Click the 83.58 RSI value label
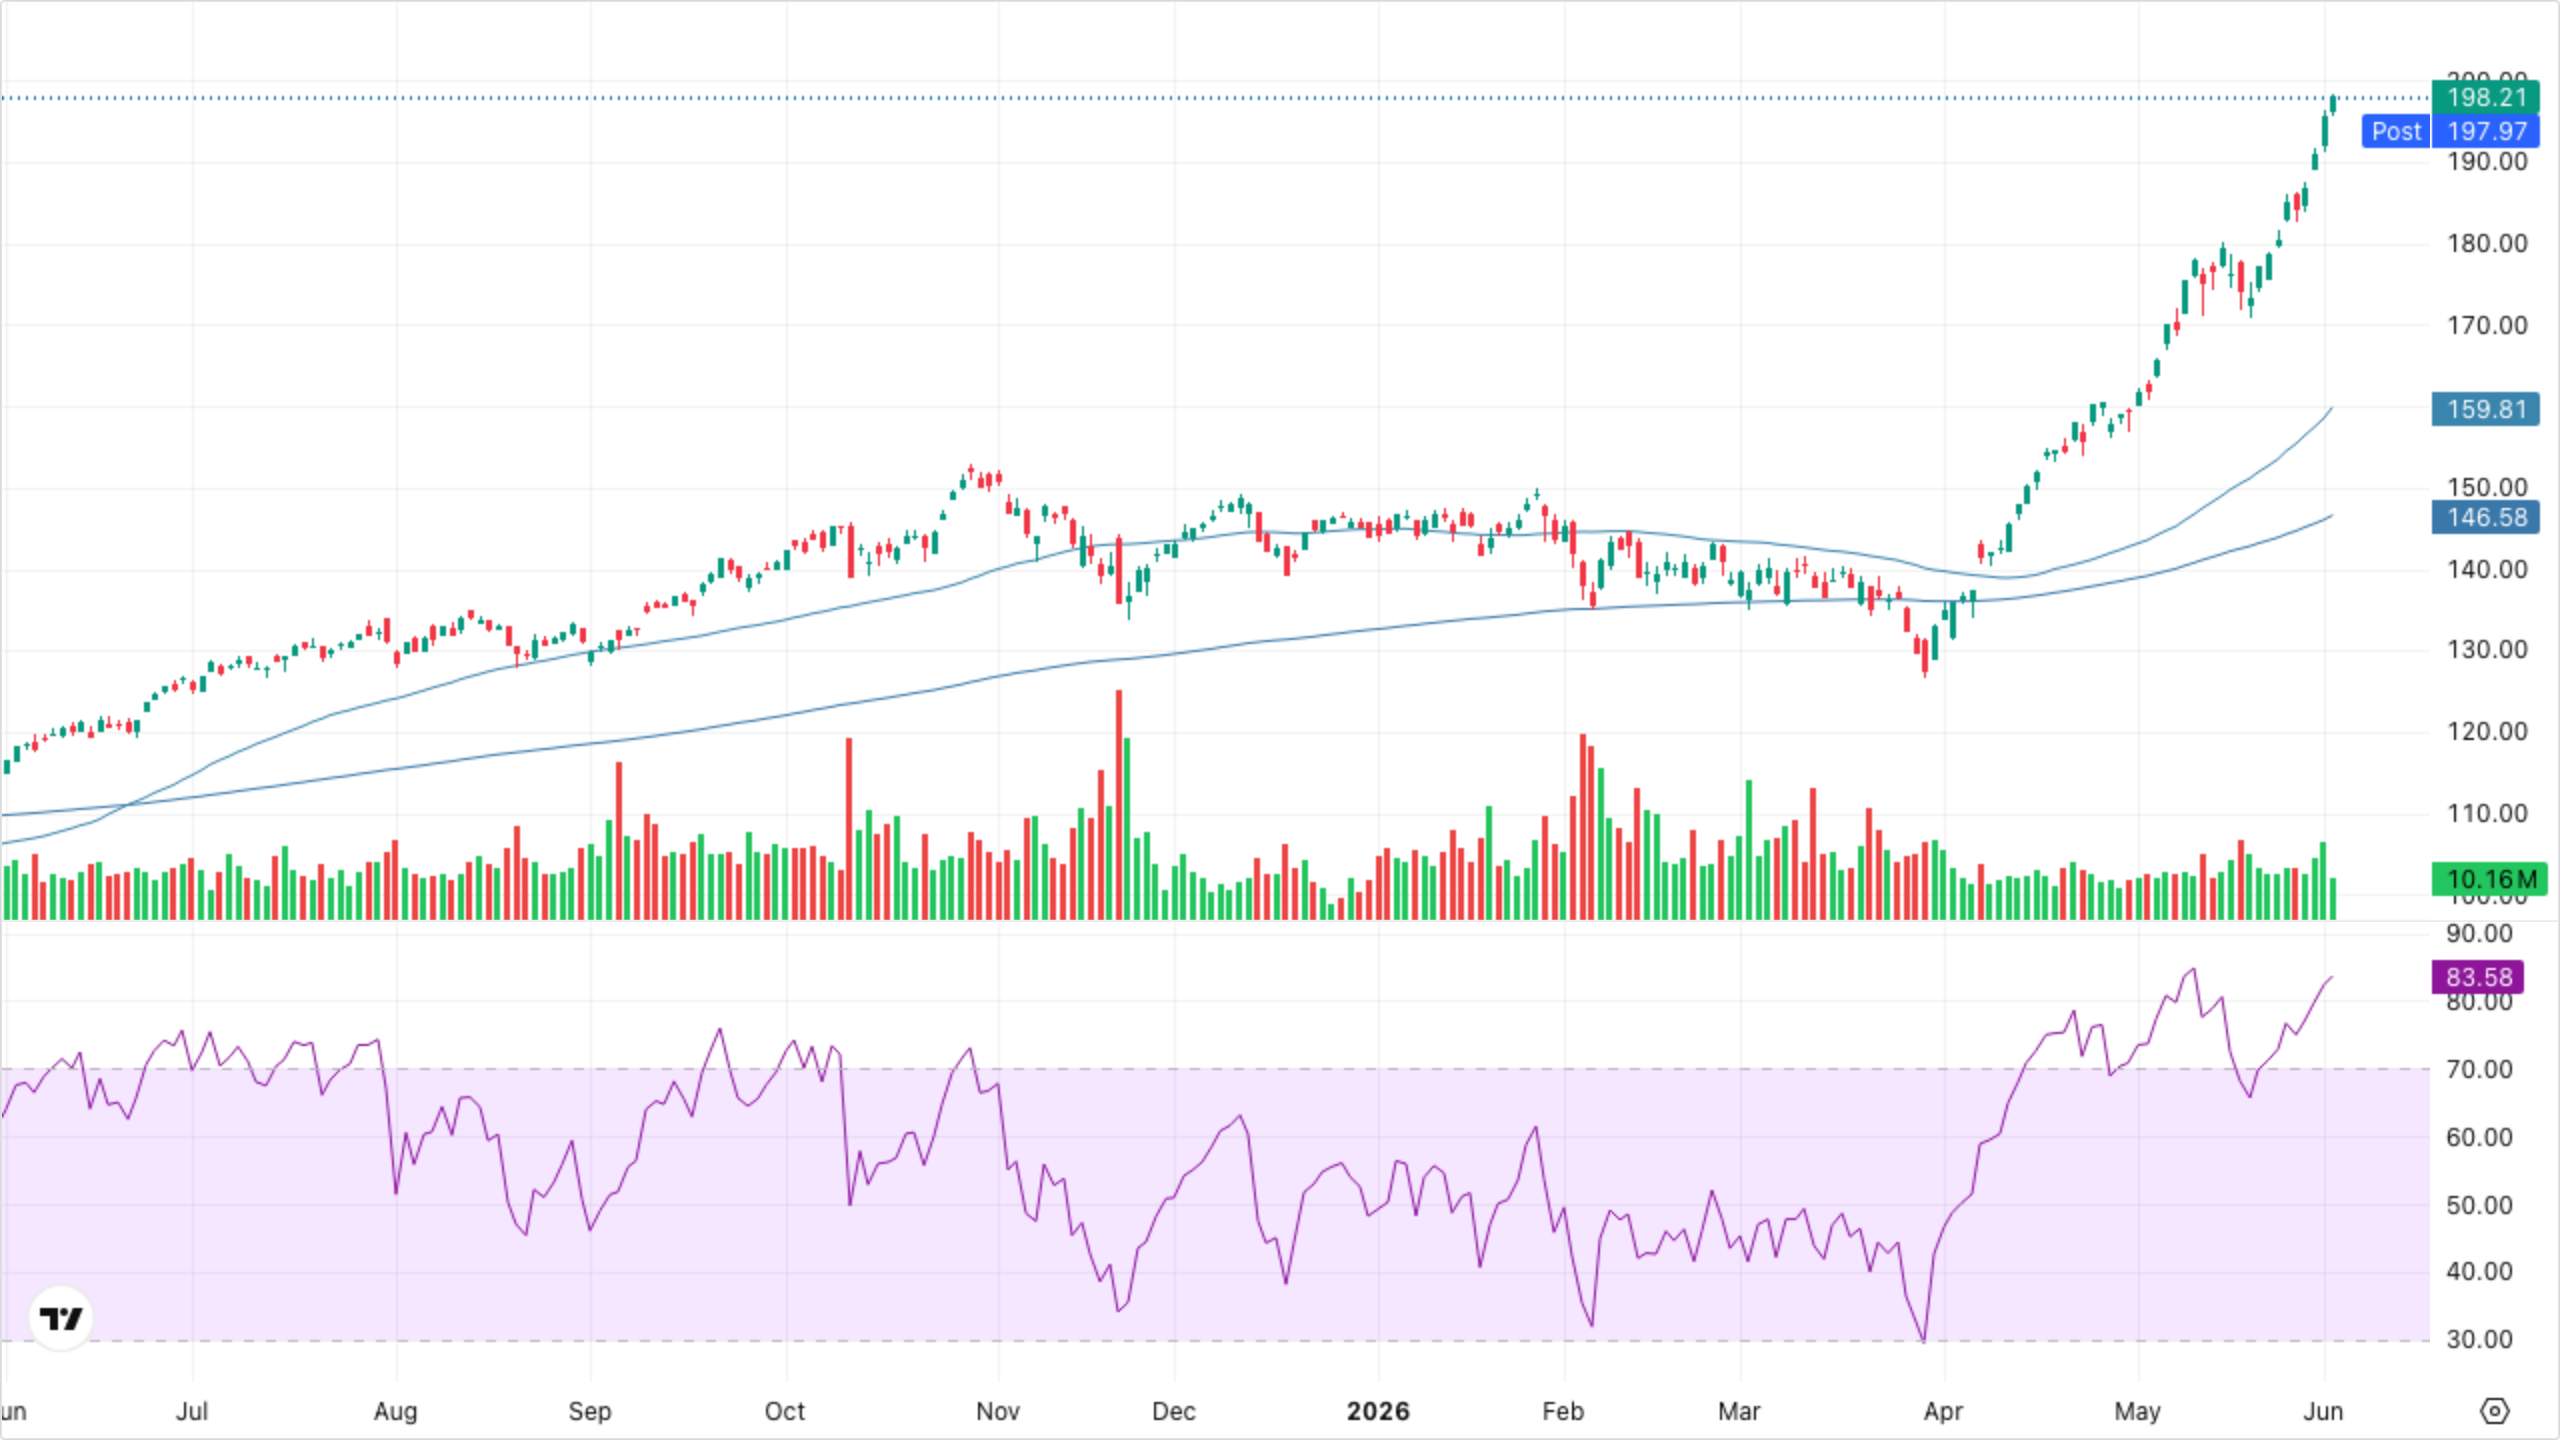This screenshot has width=2560, height=1440. pos(2478,977)
